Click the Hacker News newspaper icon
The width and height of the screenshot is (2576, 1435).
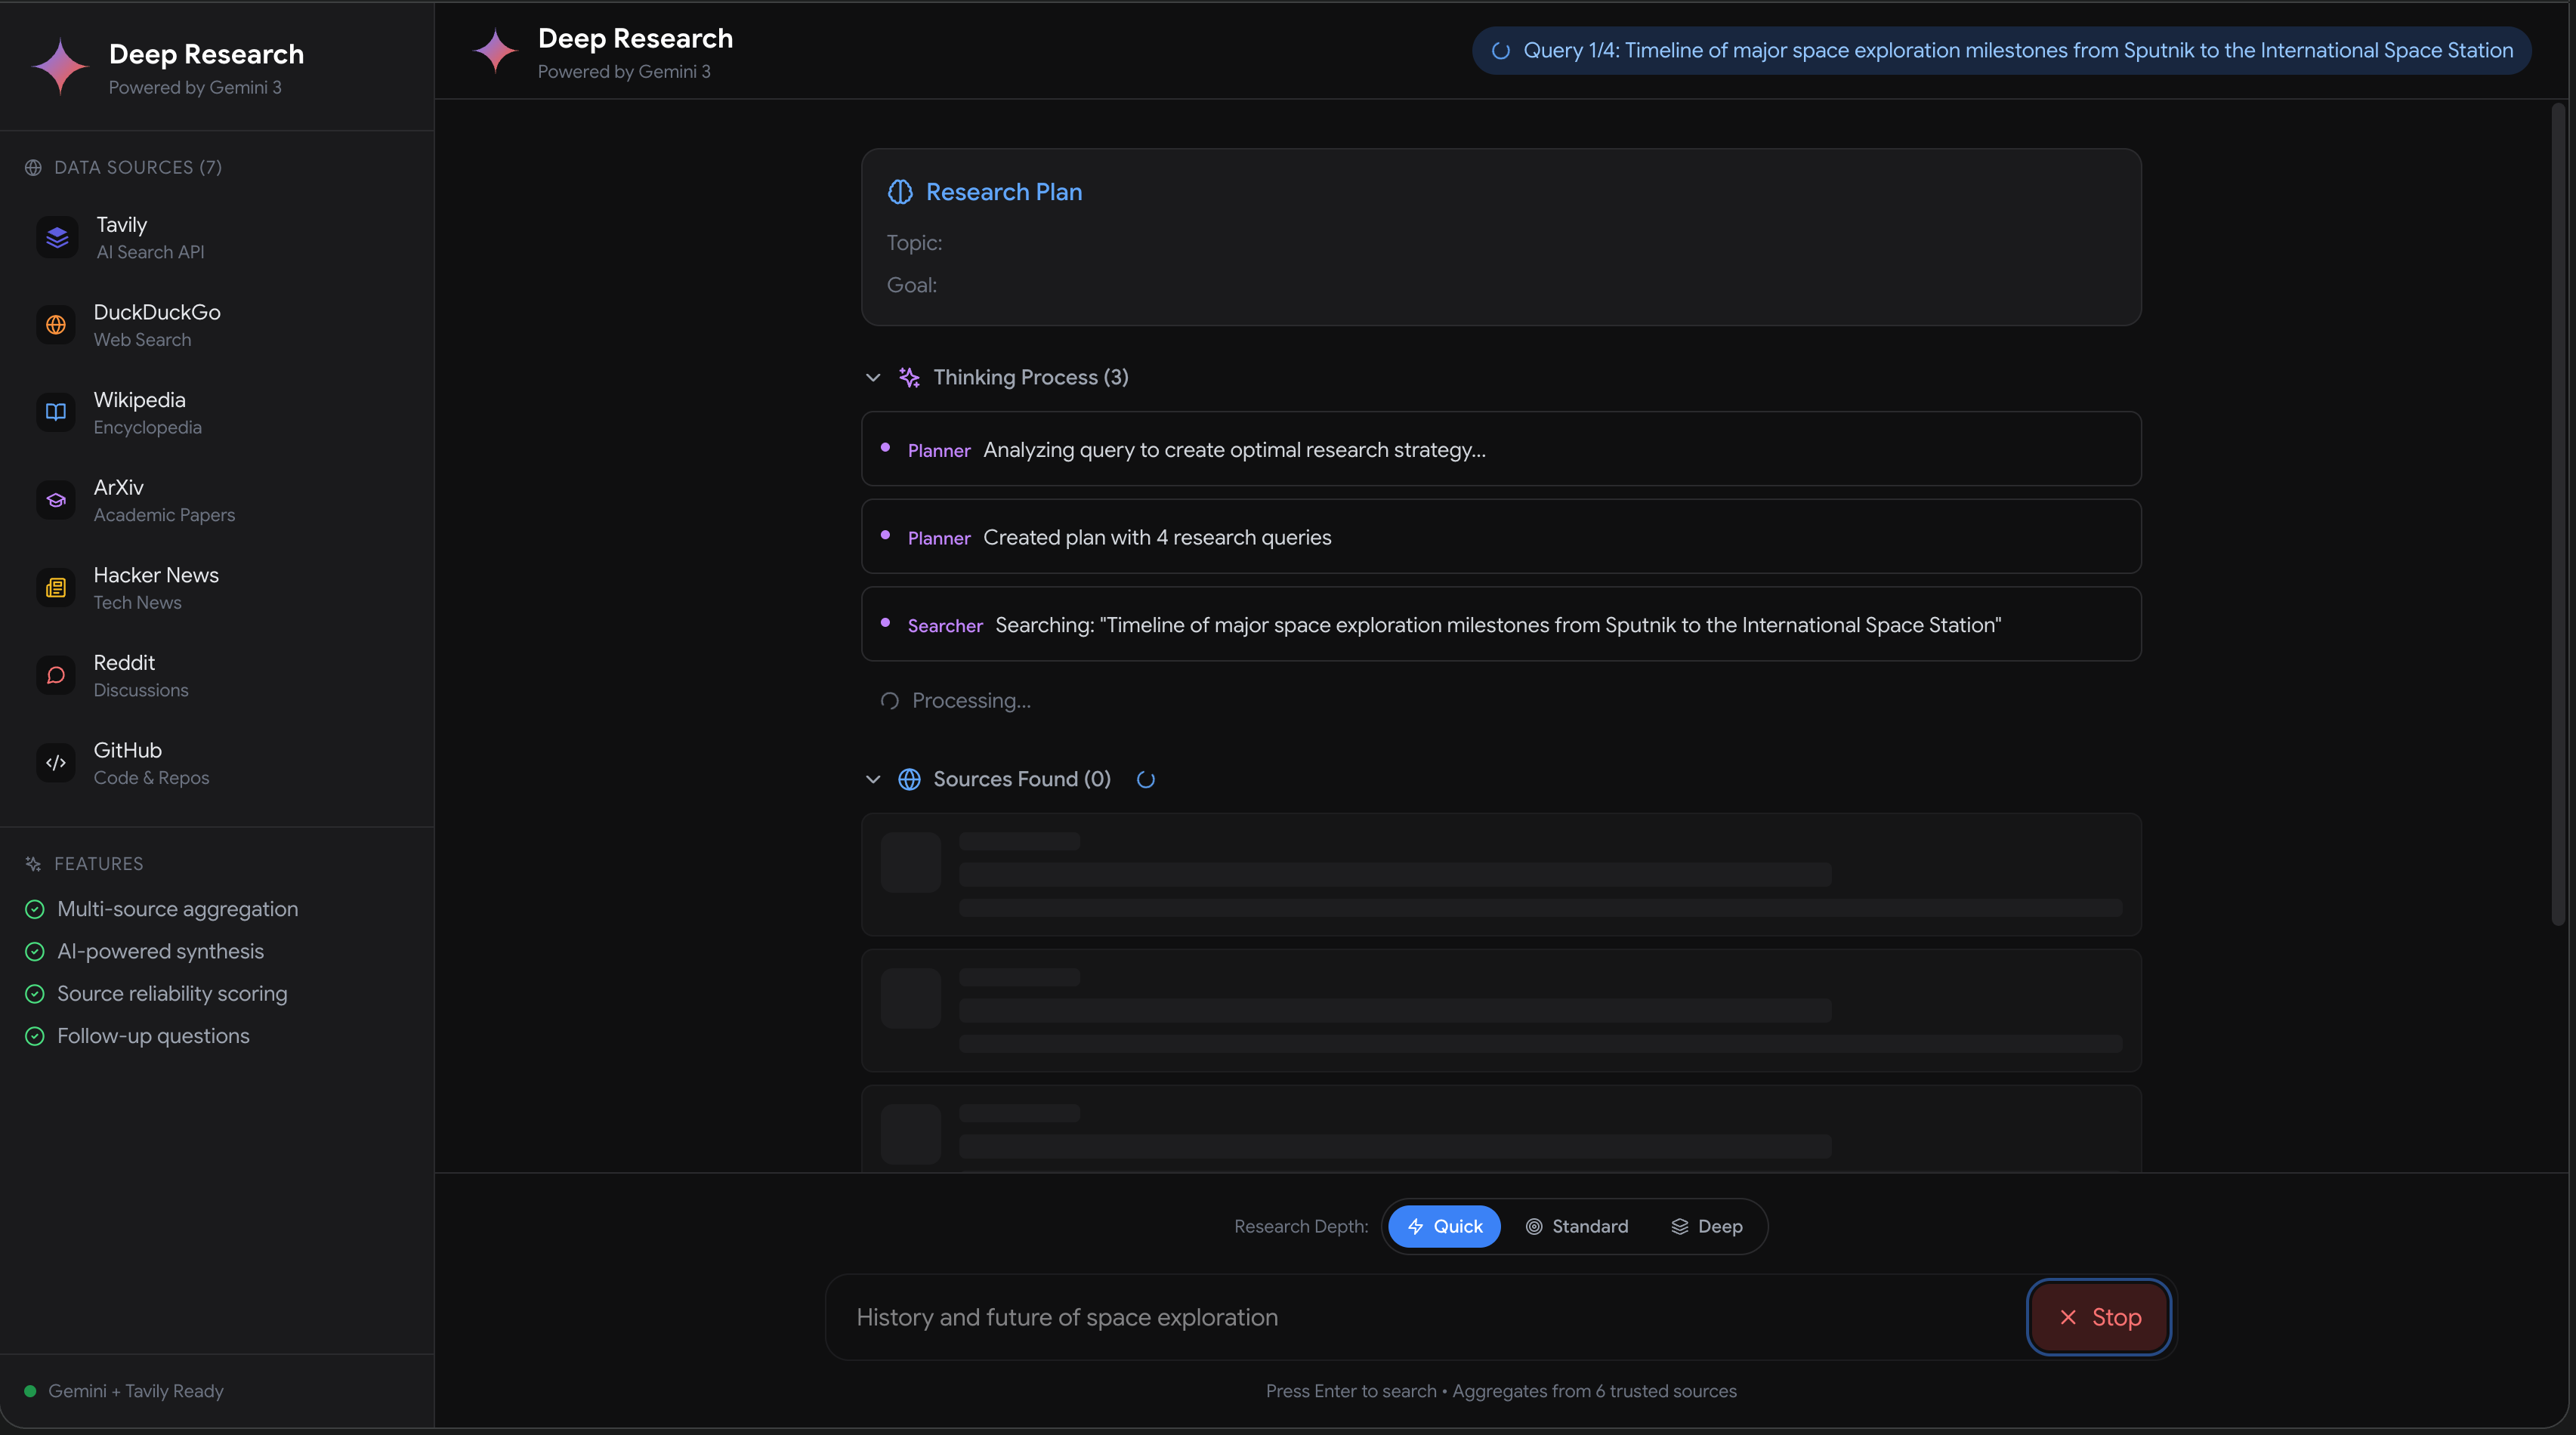click(56, 588)
